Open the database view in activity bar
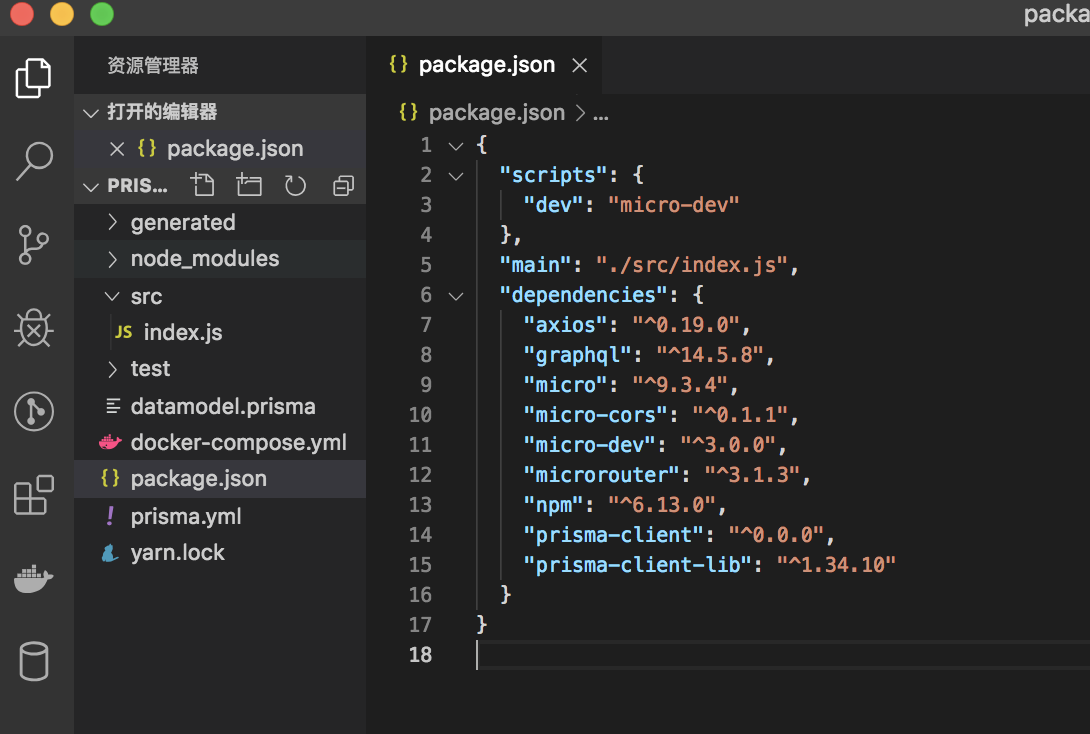 click(x=34, y=662)
